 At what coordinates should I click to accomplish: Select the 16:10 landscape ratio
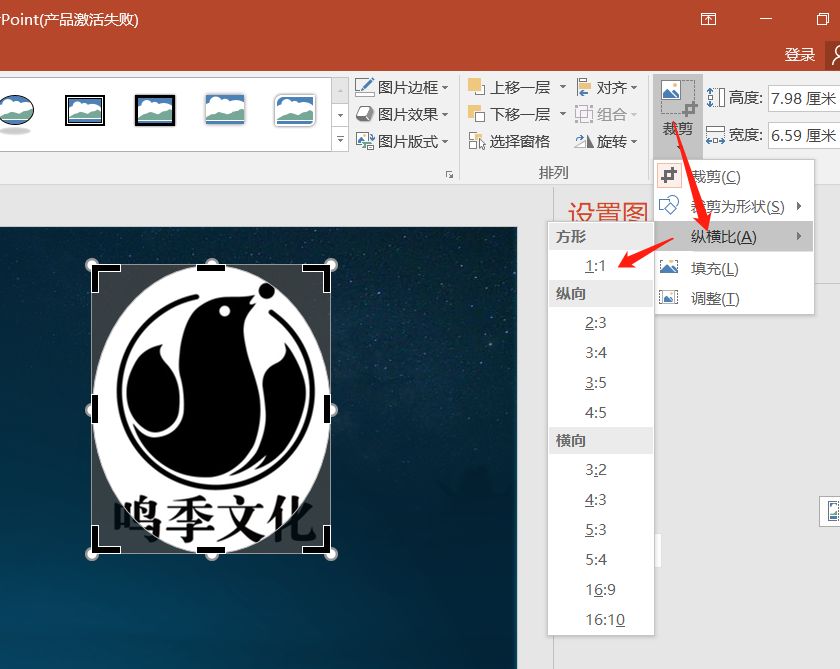[601, 619]
